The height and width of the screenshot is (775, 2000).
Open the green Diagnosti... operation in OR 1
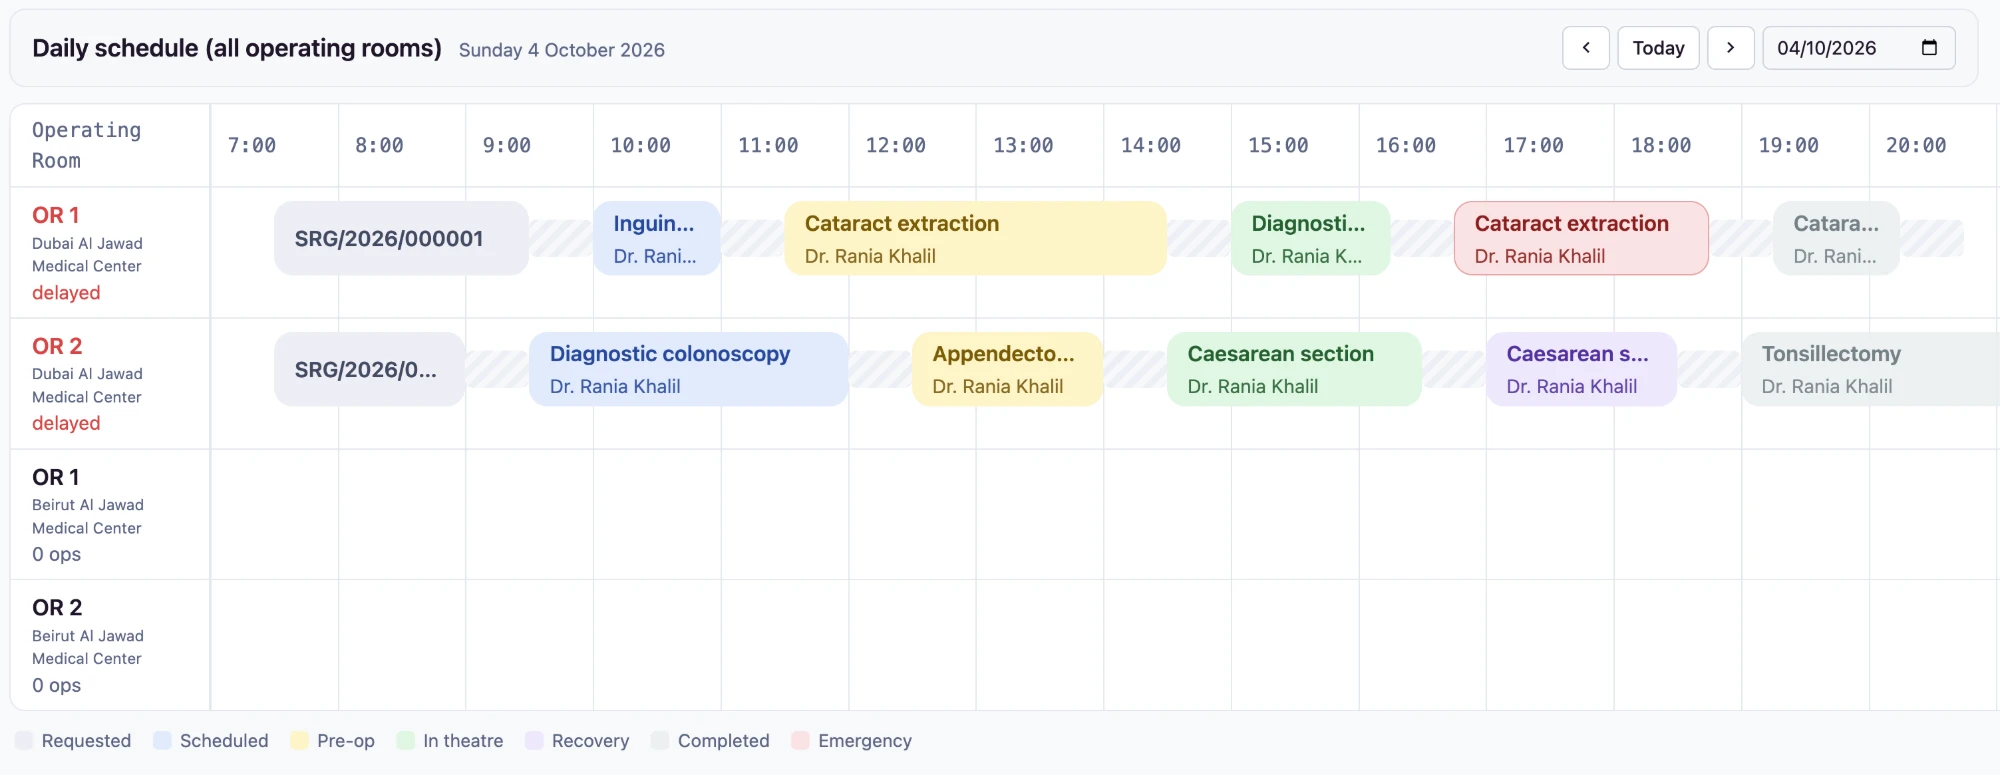pos(1310,238)
